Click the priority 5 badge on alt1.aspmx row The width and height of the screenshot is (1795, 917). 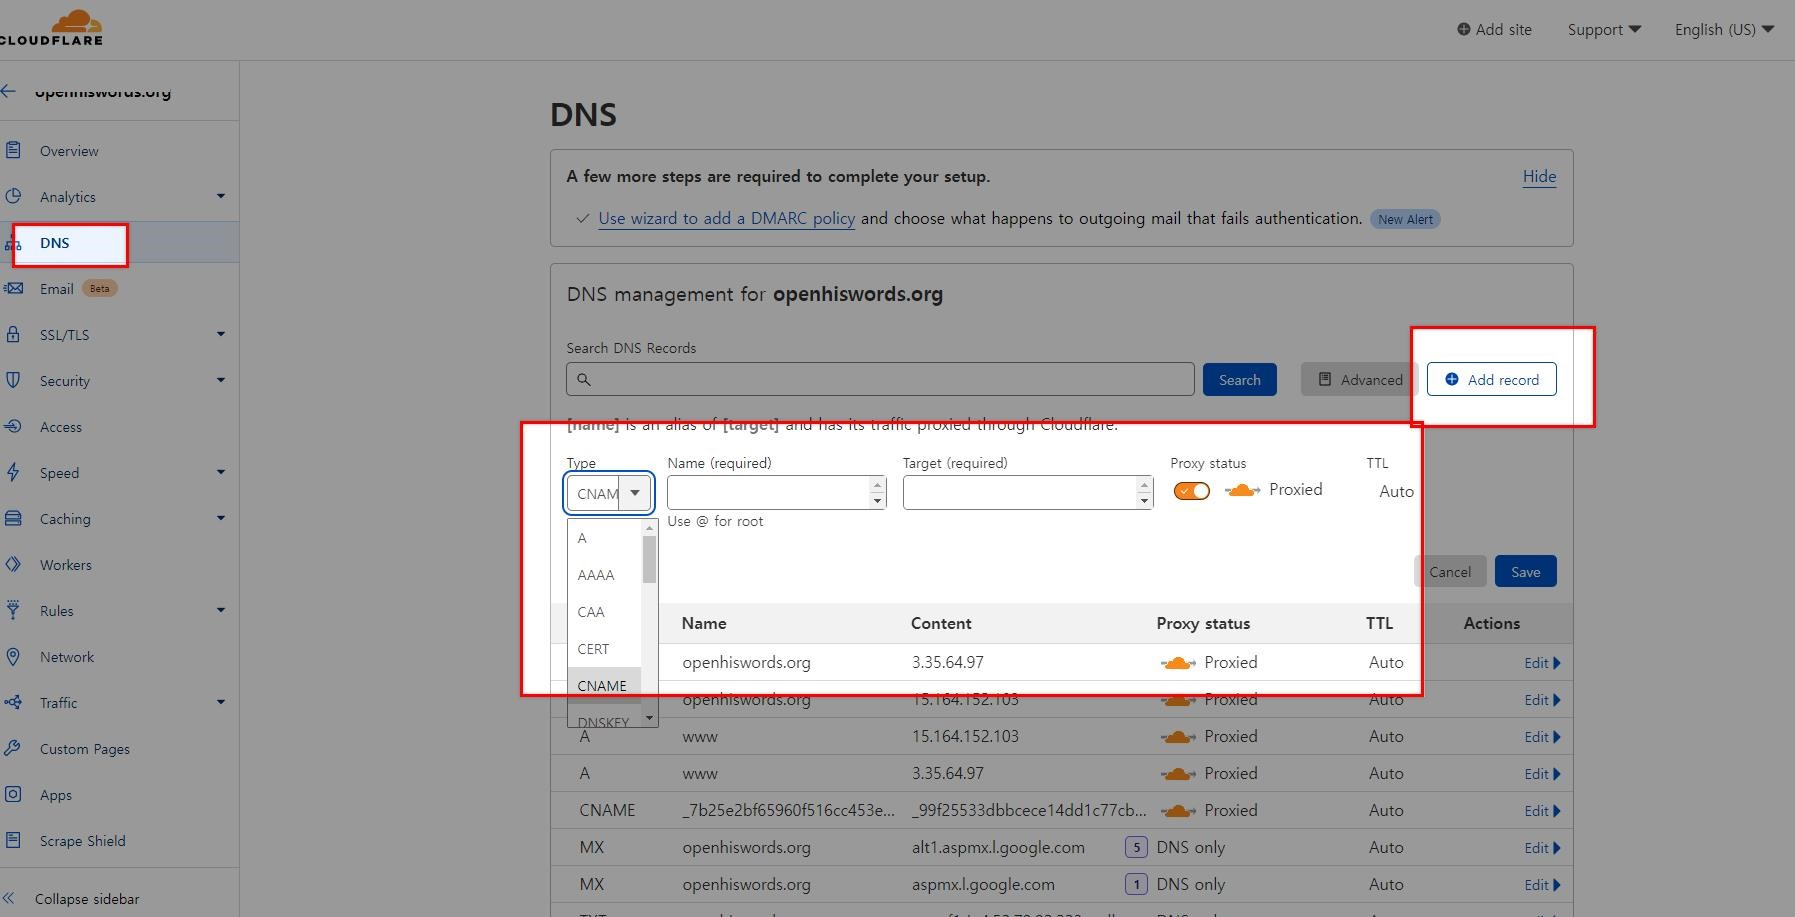(1135, 848)
